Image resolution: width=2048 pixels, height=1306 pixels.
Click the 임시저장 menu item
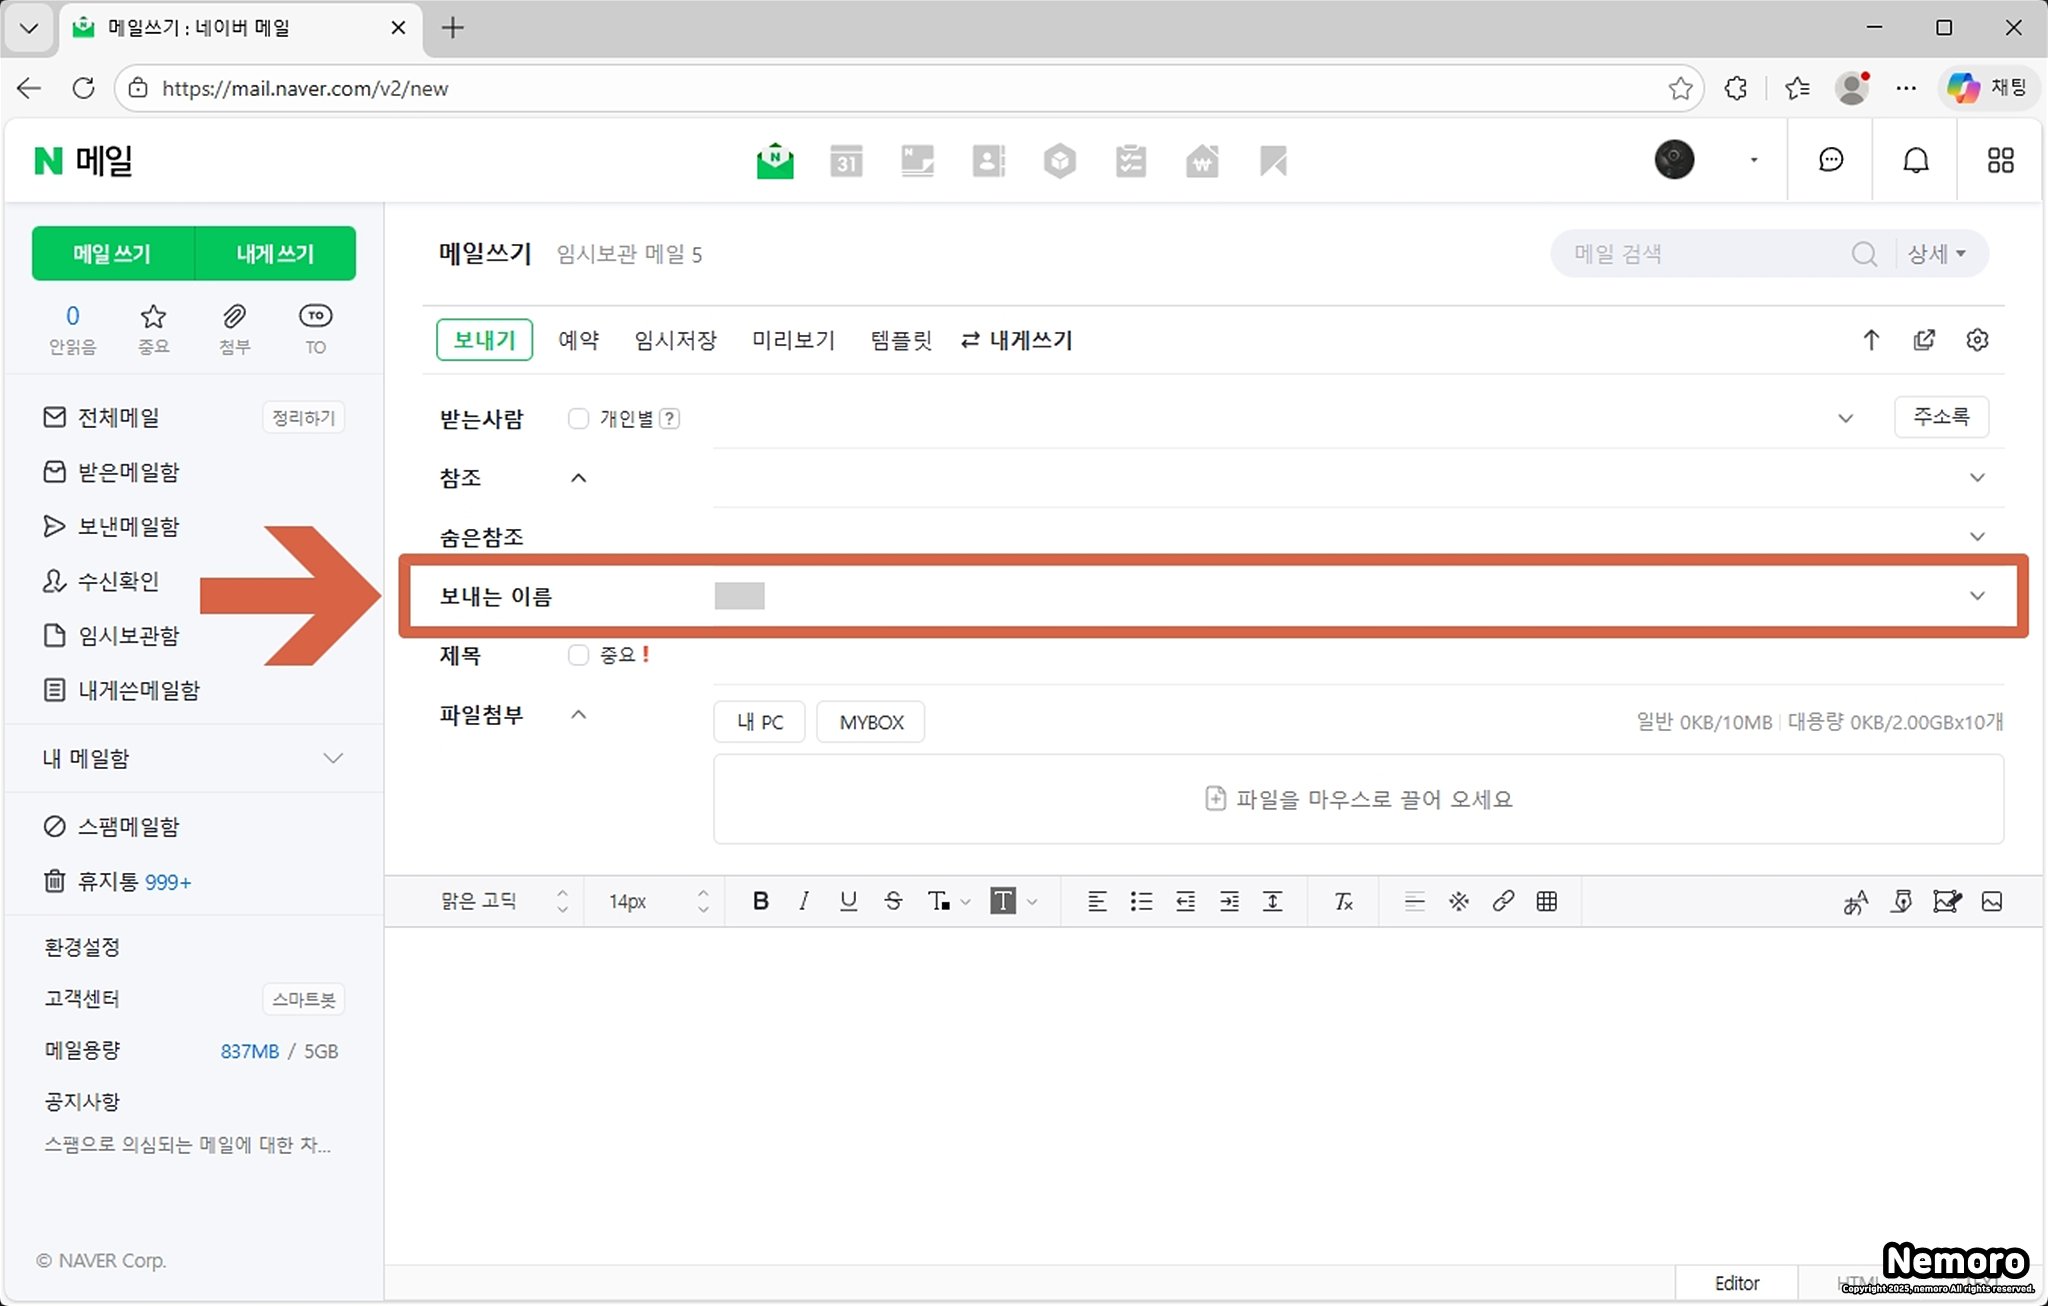[675, 340]
